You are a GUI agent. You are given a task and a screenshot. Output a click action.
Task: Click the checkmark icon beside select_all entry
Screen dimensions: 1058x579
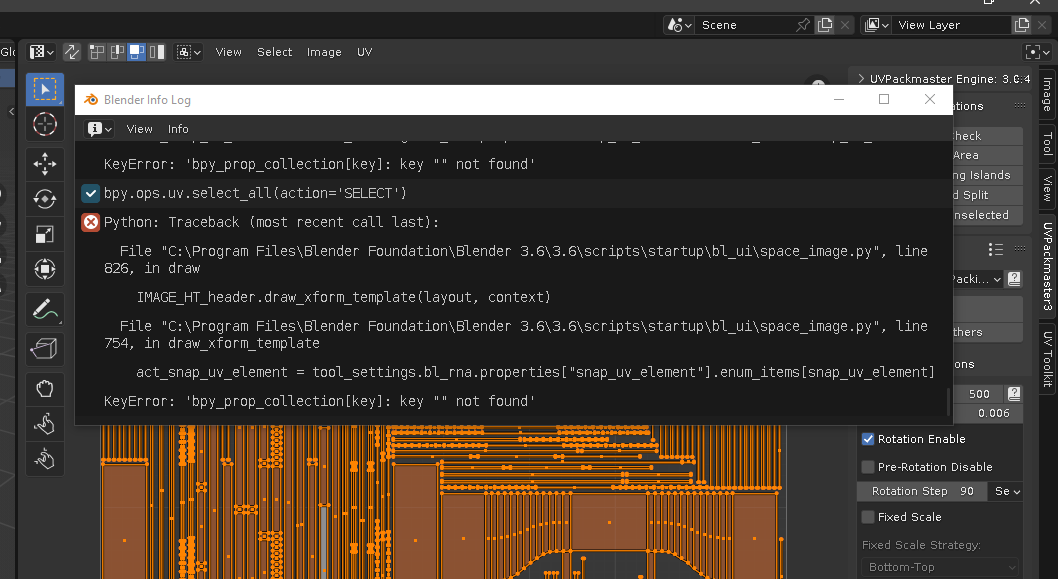coord(90,194)
